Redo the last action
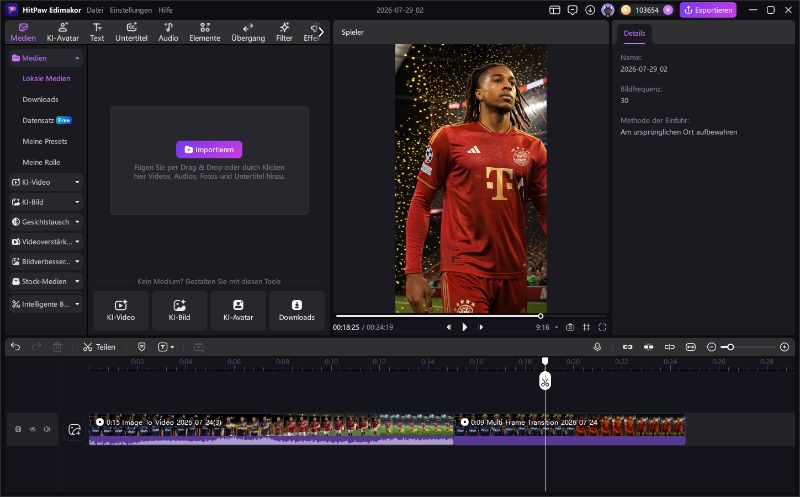This screenshot has width=800, height=497. [x=36, y=347]
